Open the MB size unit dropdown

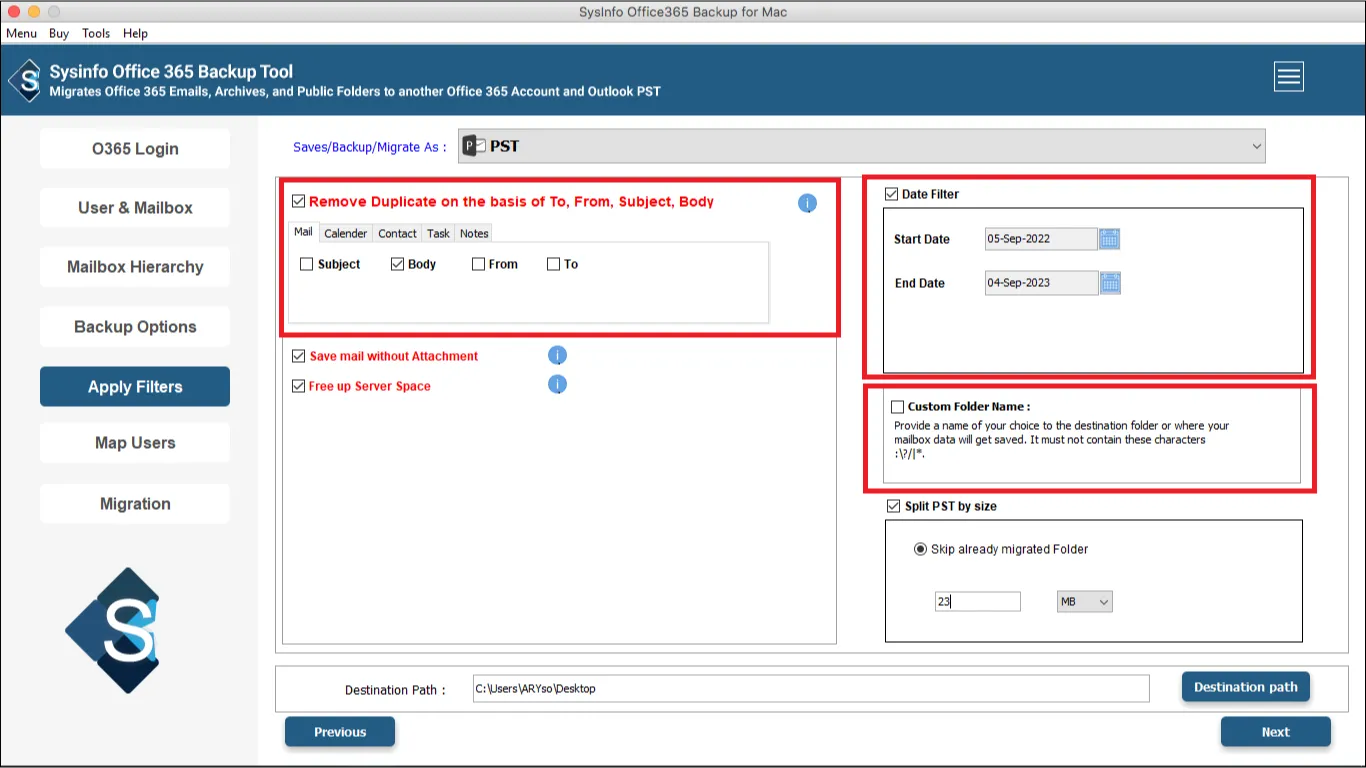tap(1084, 602)
